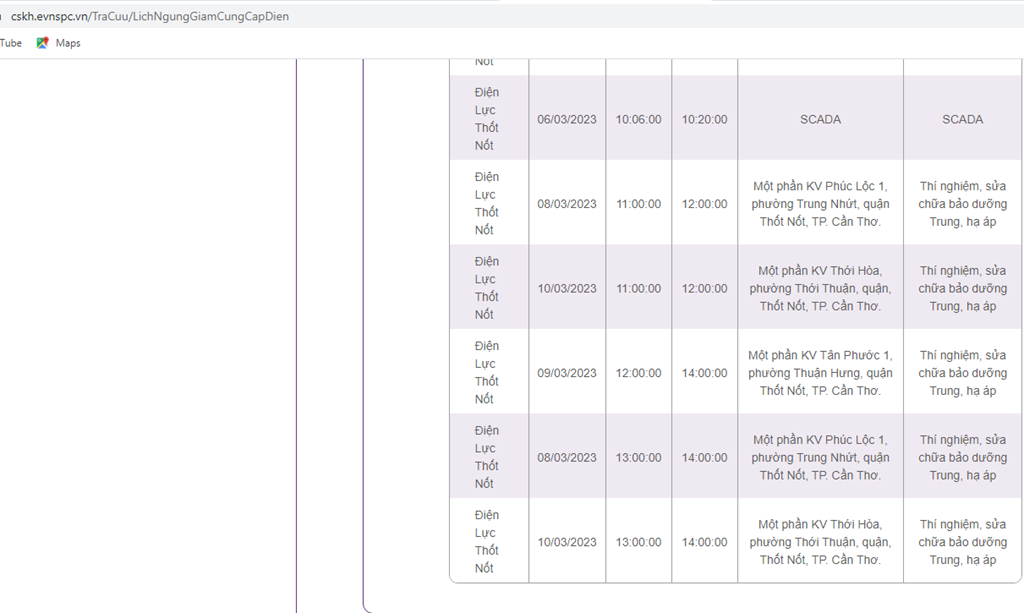The image size is (1024, 613).
Task: Select Phúc Lộc 1 area in 13:00:00 row
Action: [820, 457]
